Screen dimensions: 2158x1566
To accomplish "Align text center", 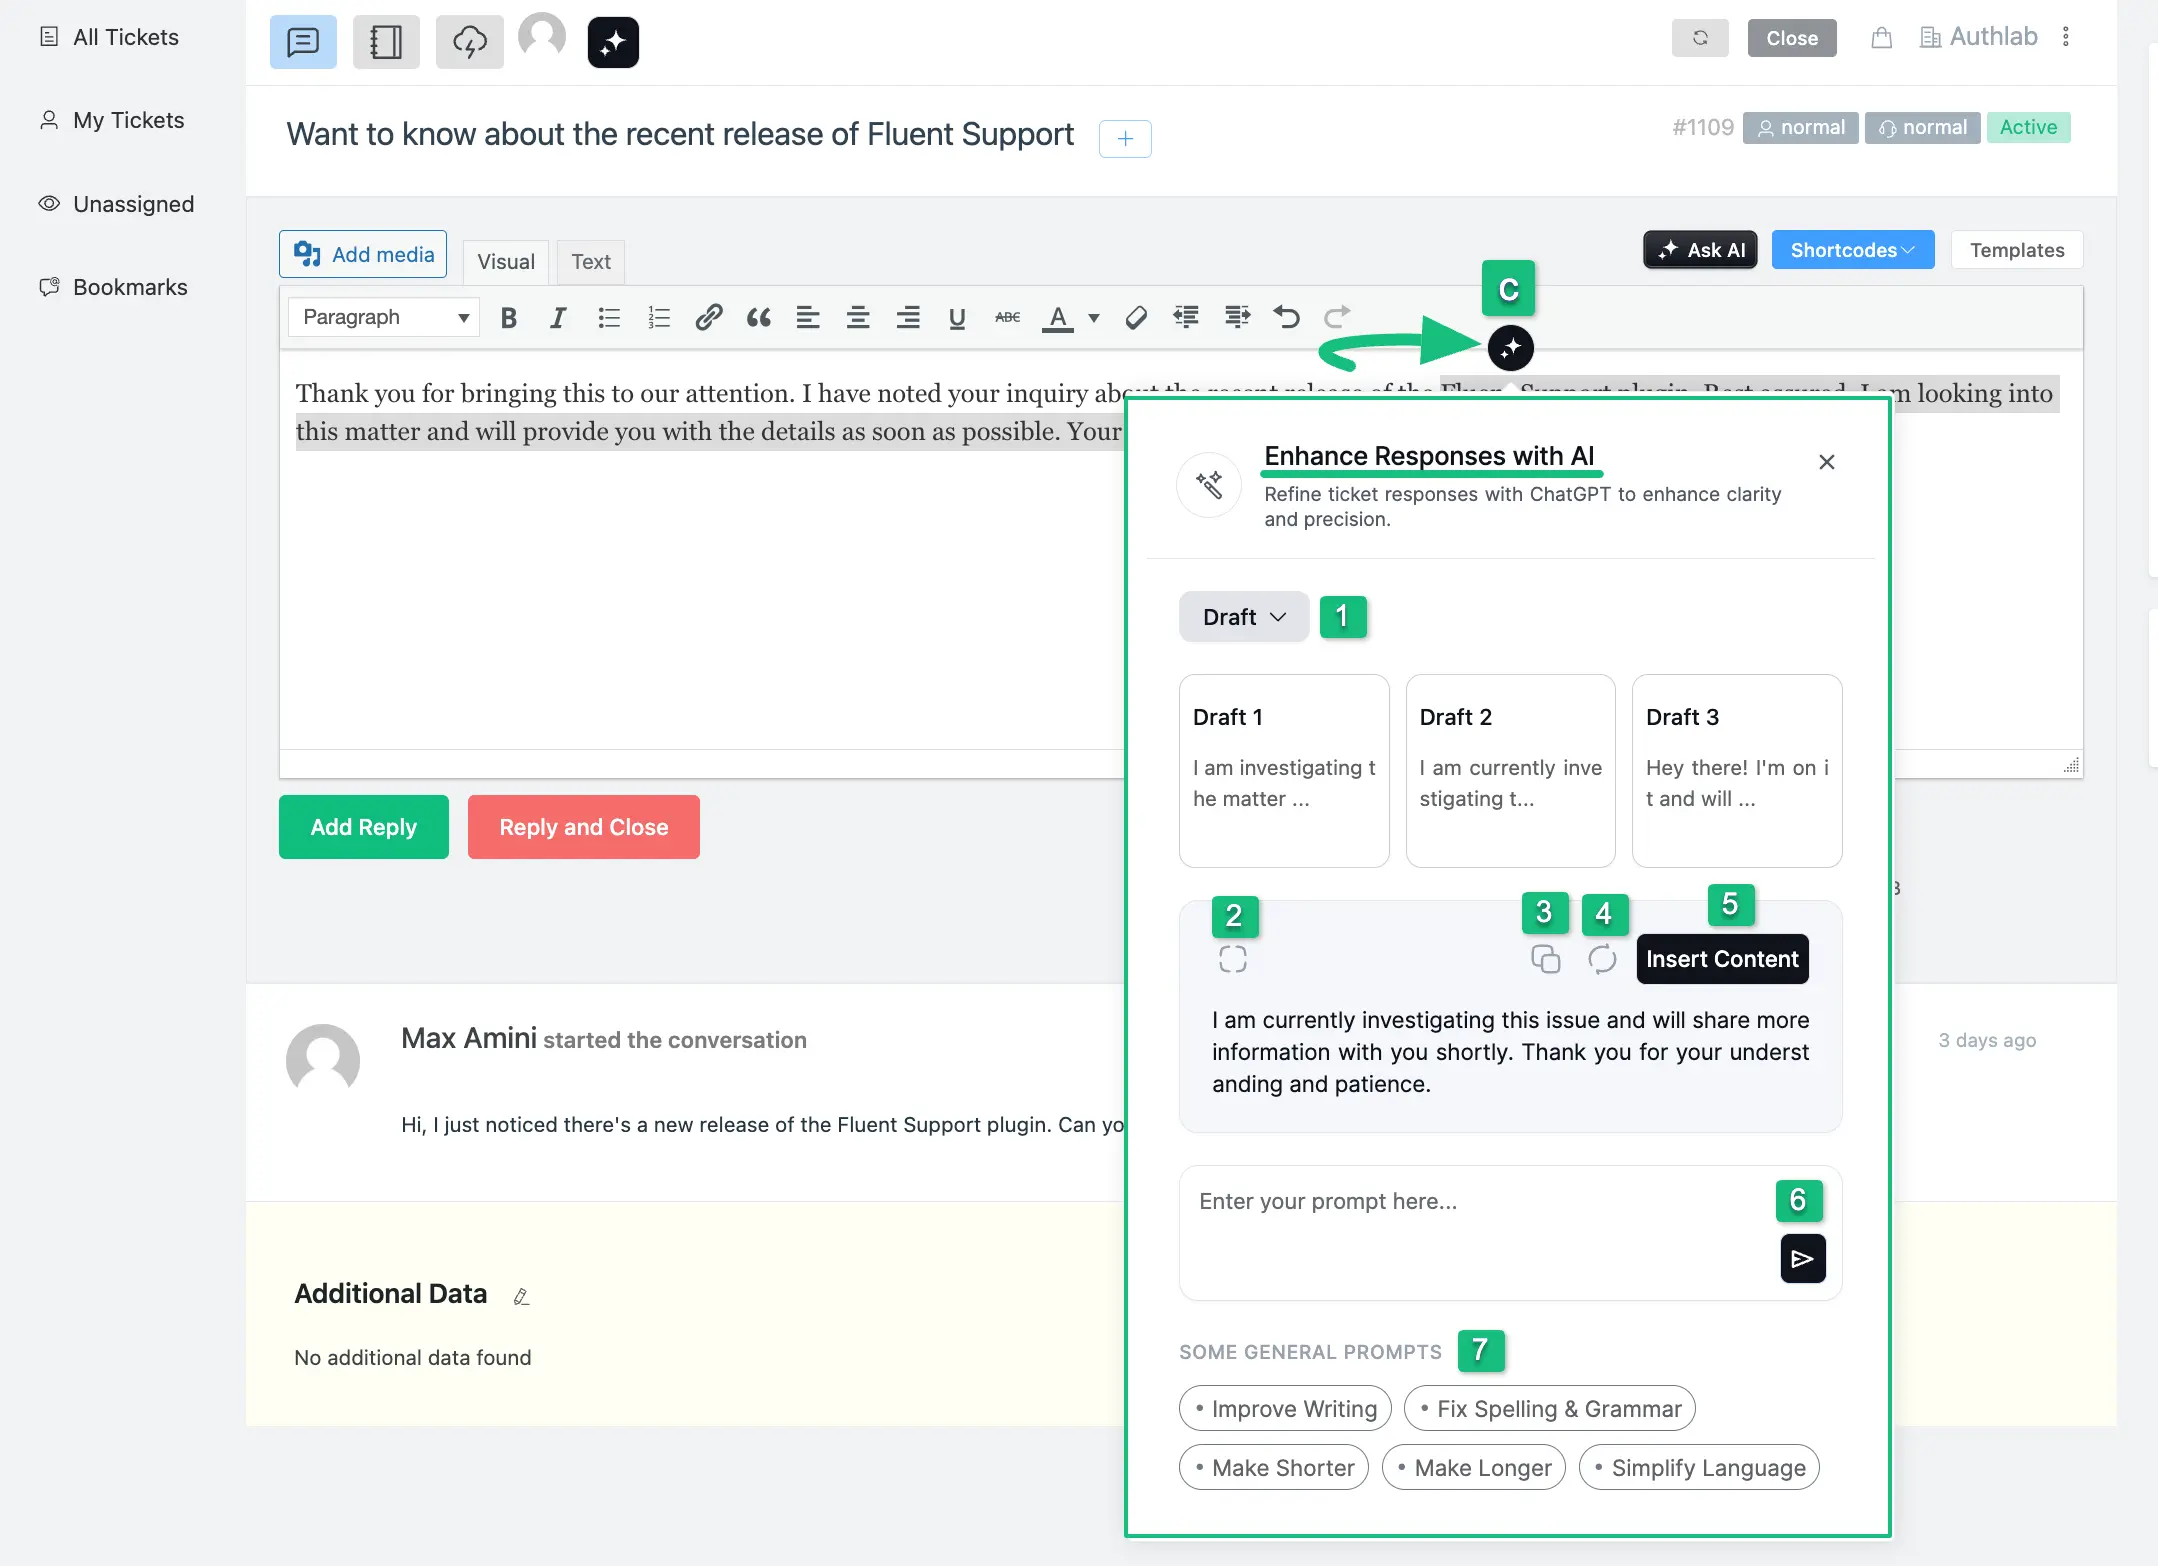I will [858, 318].
